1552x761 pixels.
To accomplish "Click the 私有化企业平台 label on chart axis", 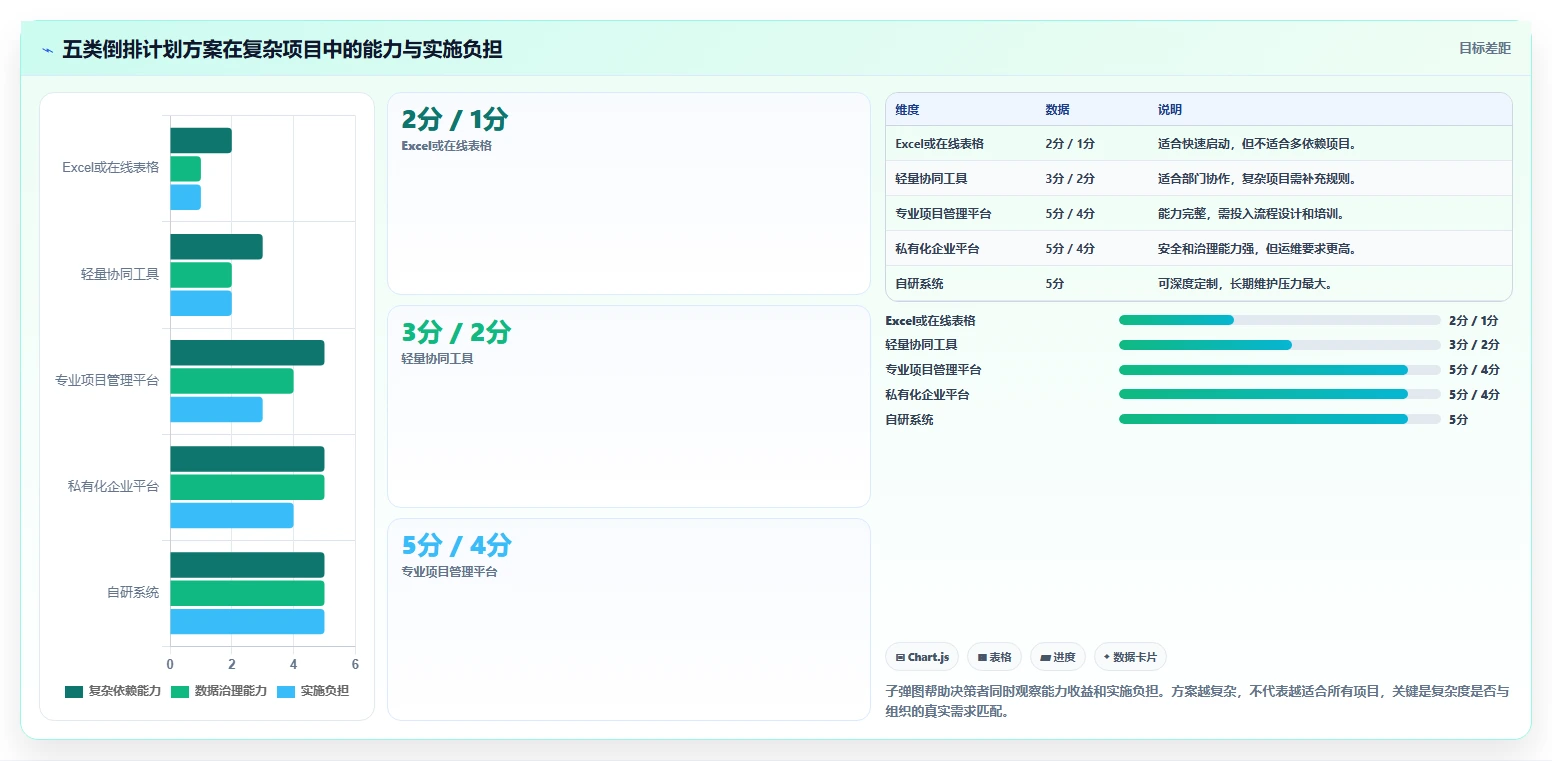I will (114, 487).
